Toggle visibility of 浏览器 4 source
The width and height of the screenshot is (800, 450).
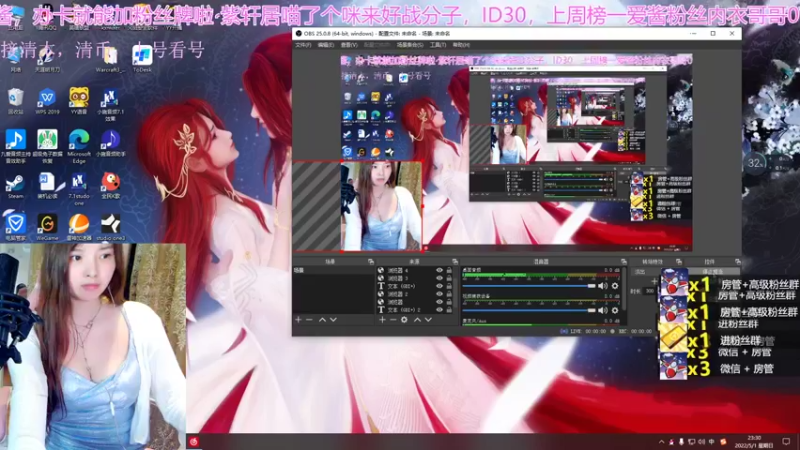[x=439, y=270]
